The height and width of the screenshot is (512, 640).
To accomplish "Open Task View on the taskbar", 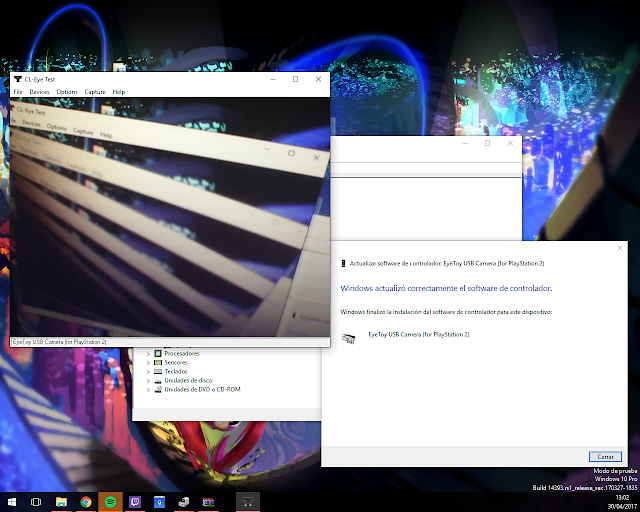I will (x=36, y=502).
